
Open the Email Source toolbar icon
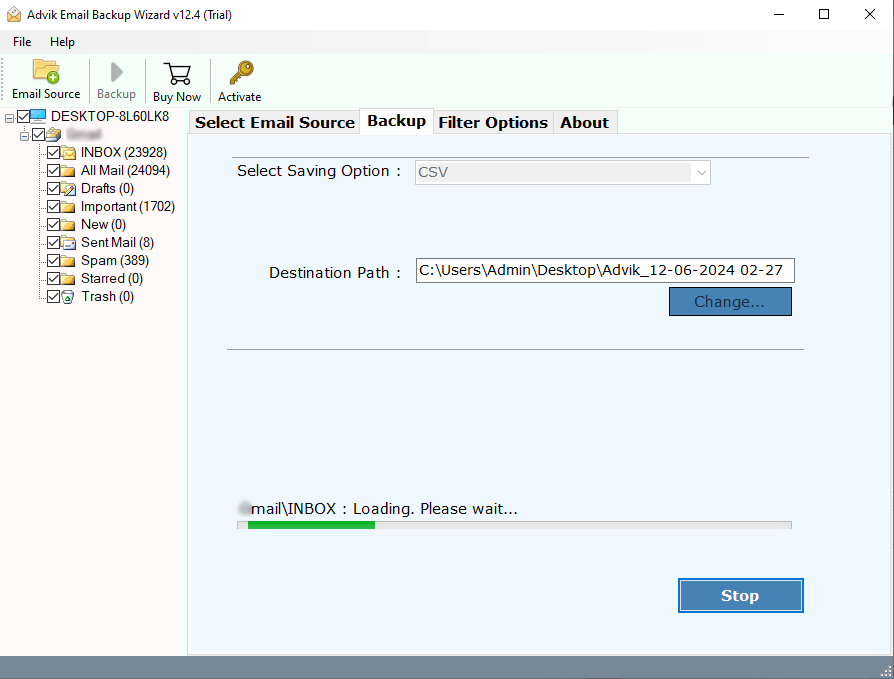click(x=46, y=72)
